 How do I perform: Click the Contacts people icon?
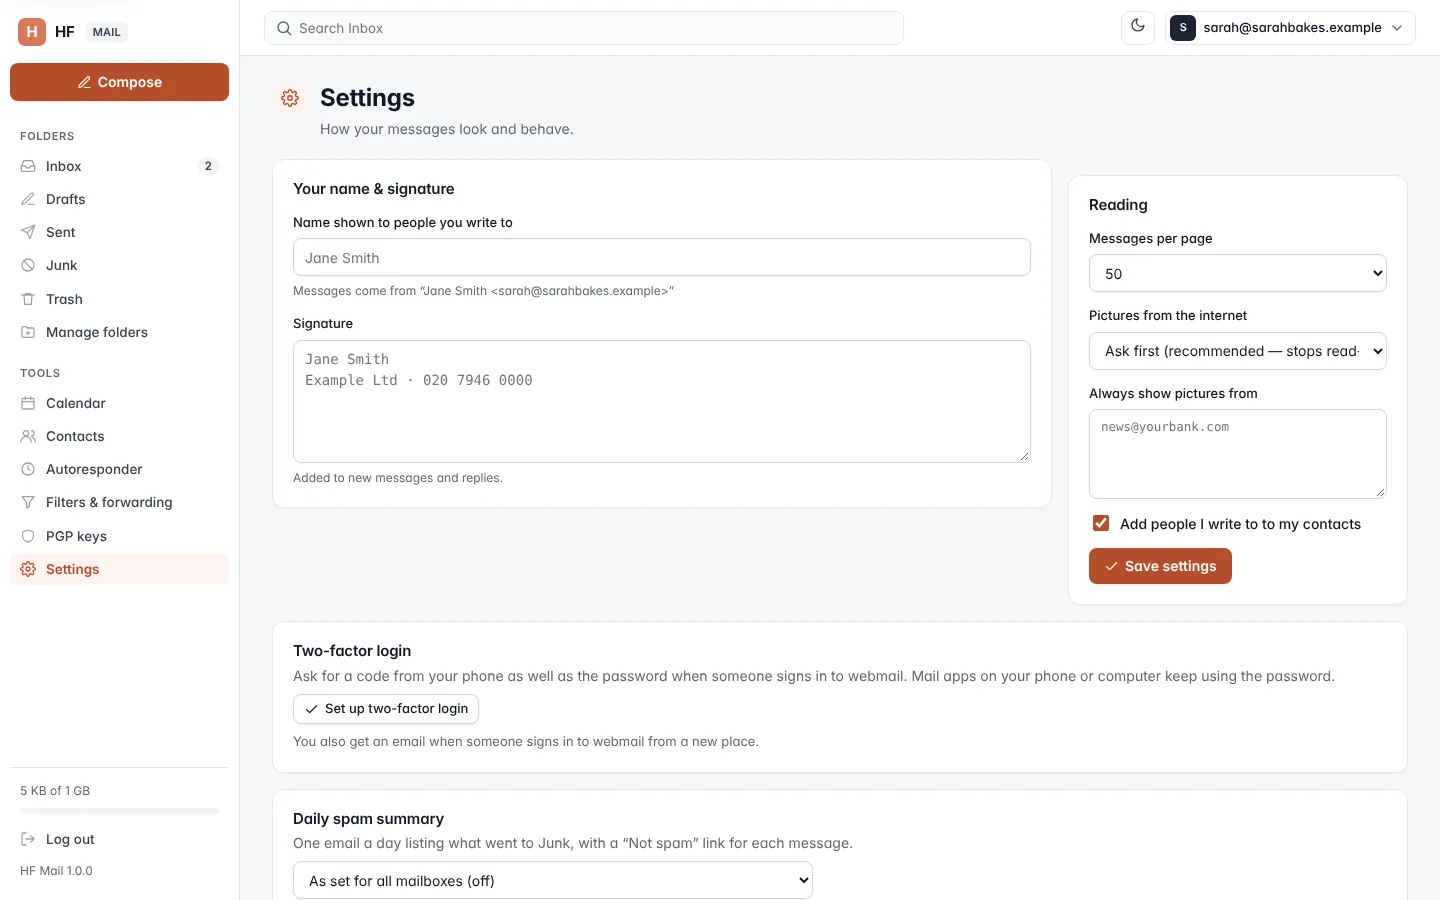pyautogui.click(x=28, y=436)
